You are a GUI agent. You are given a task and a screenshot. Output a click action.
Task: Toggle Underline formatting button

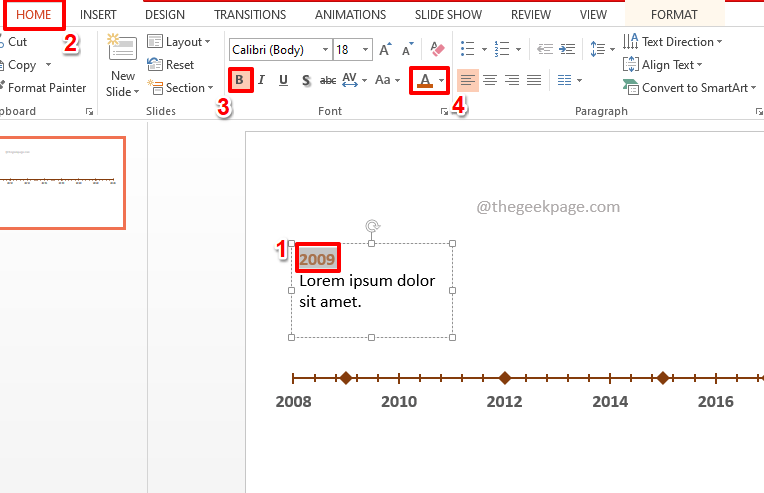click(x=283, y=80)
